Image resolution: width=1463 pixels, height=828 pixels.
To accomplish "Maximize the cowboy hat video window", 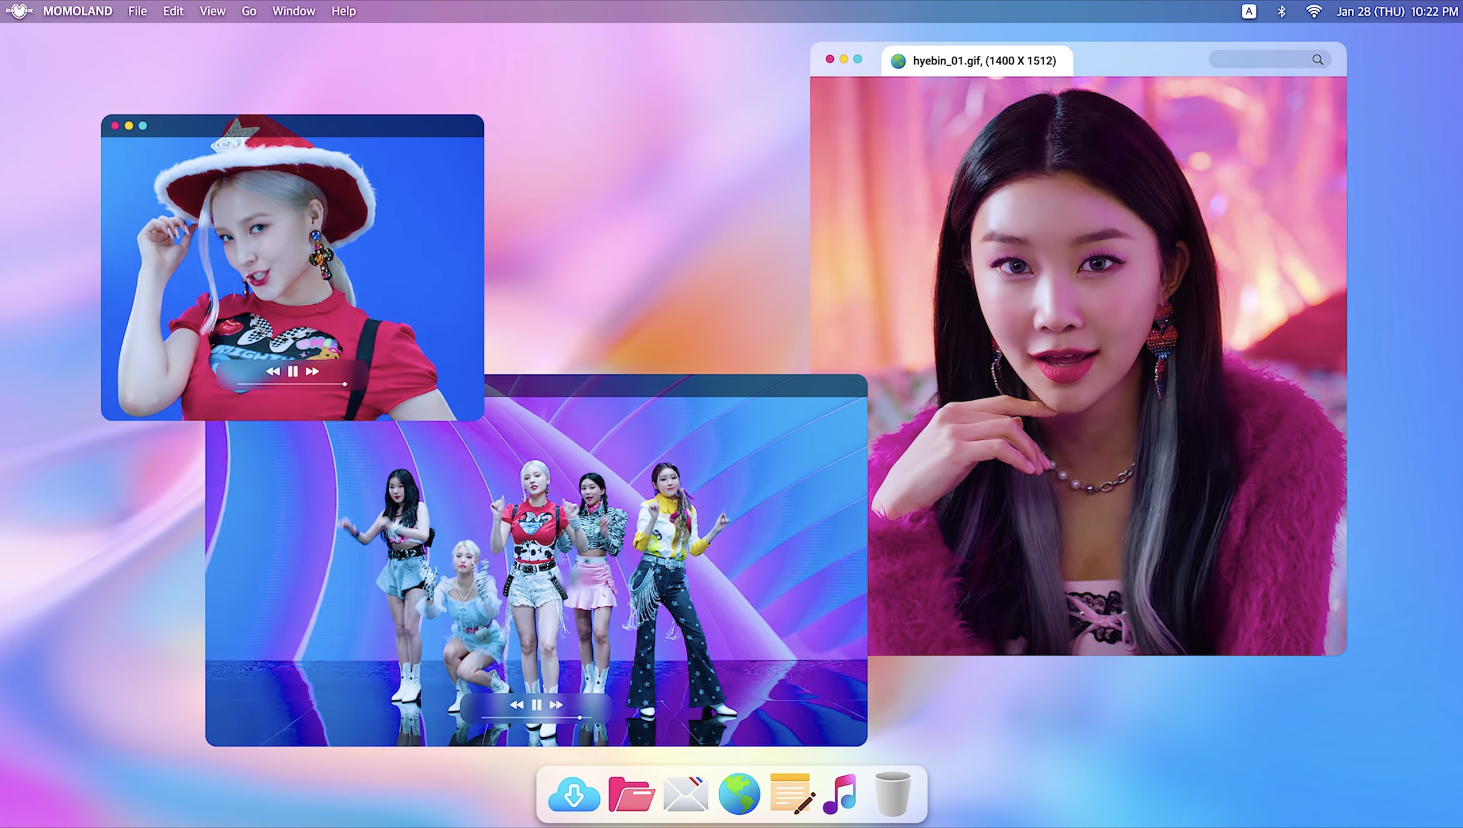I will tap(143, 126).
